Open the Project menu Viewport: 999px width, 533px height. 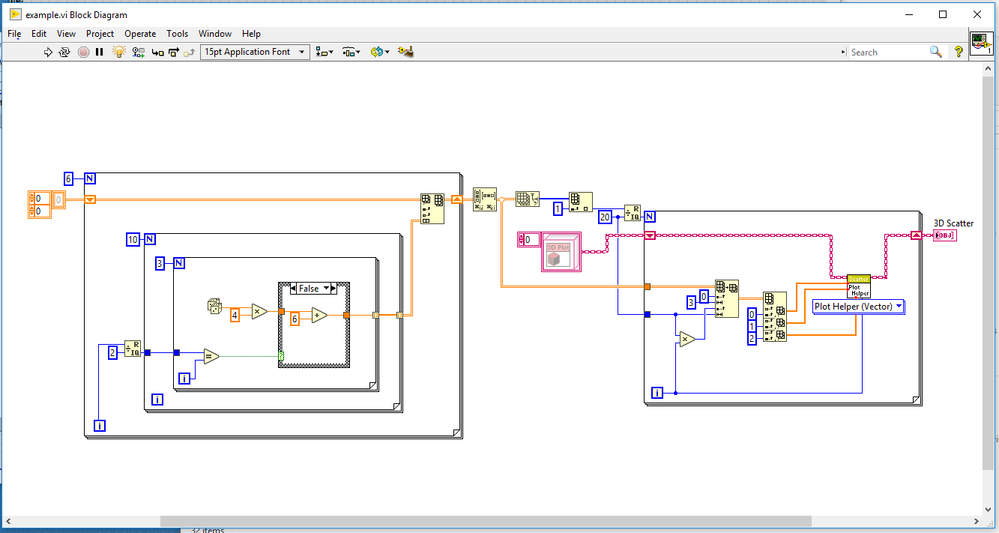click(100, 34)
